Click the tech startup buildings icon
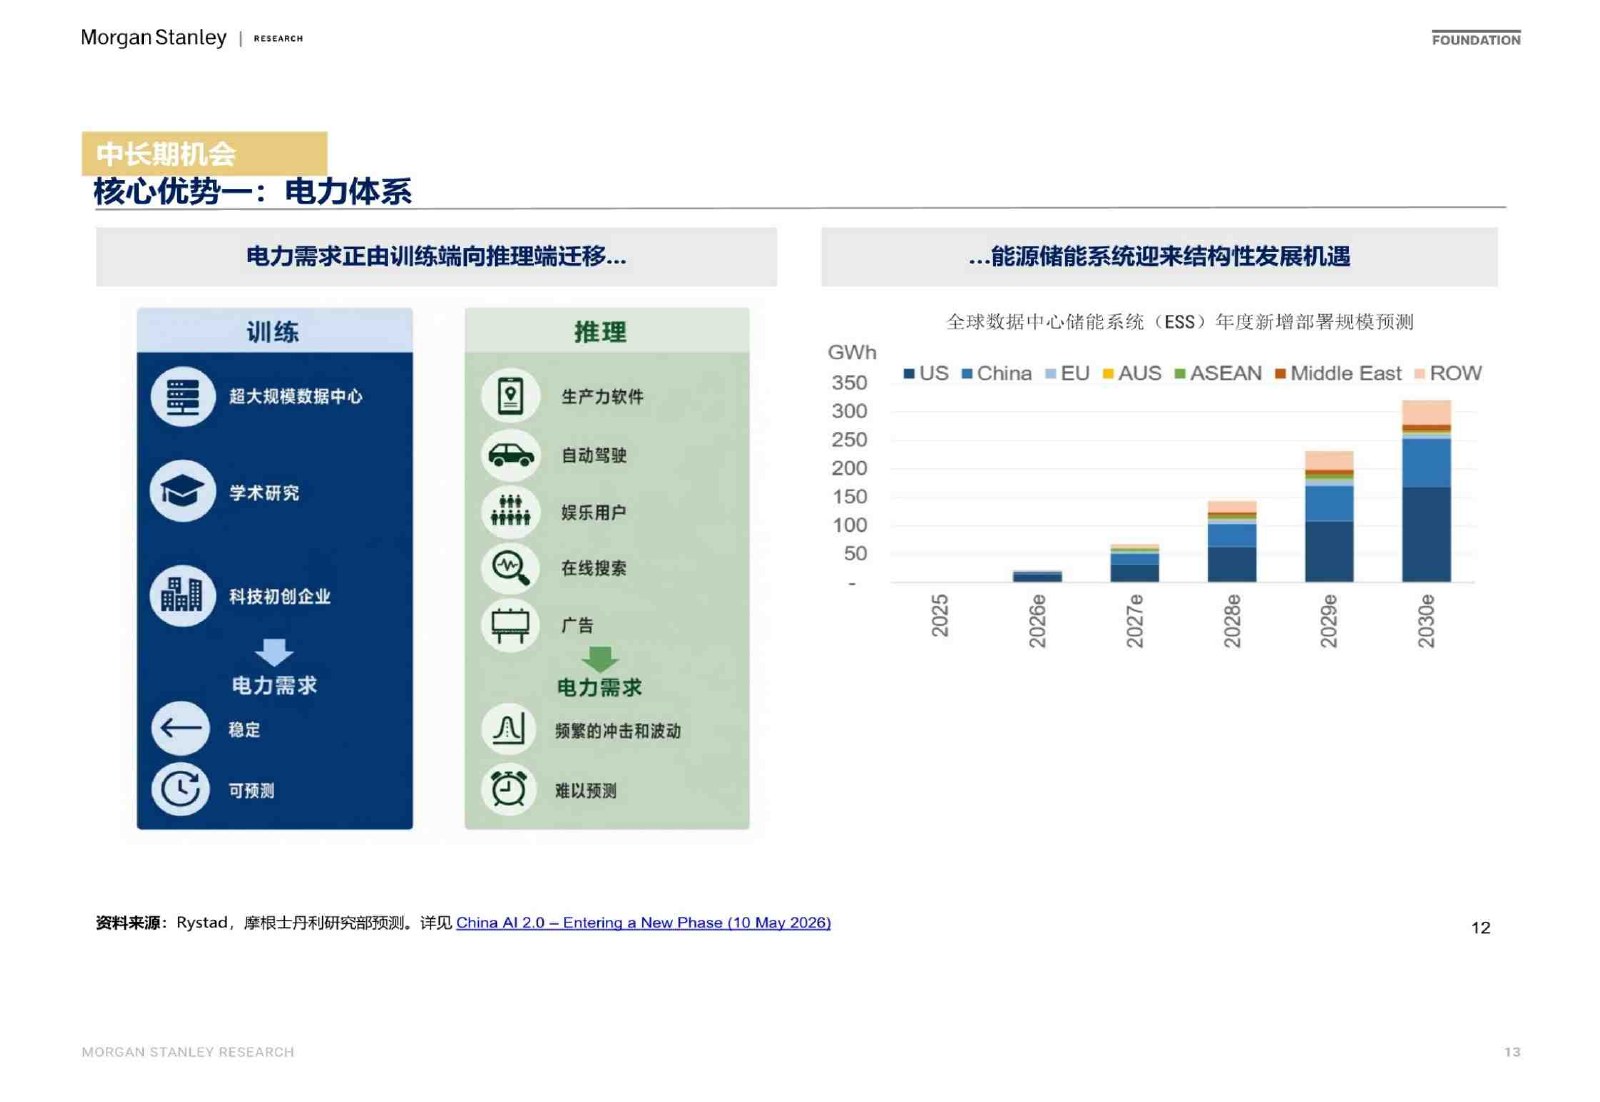 tap(183, 595)
